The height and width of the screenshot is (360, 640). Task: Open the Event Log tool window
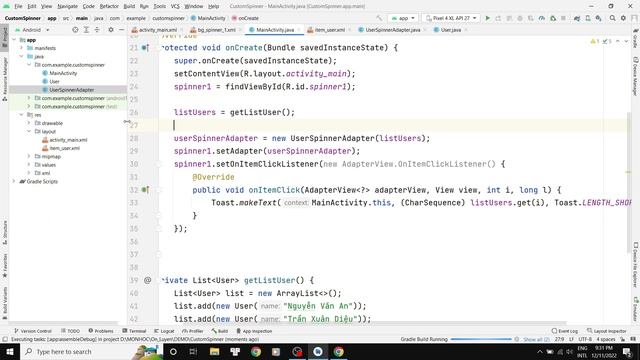[564, 331]
